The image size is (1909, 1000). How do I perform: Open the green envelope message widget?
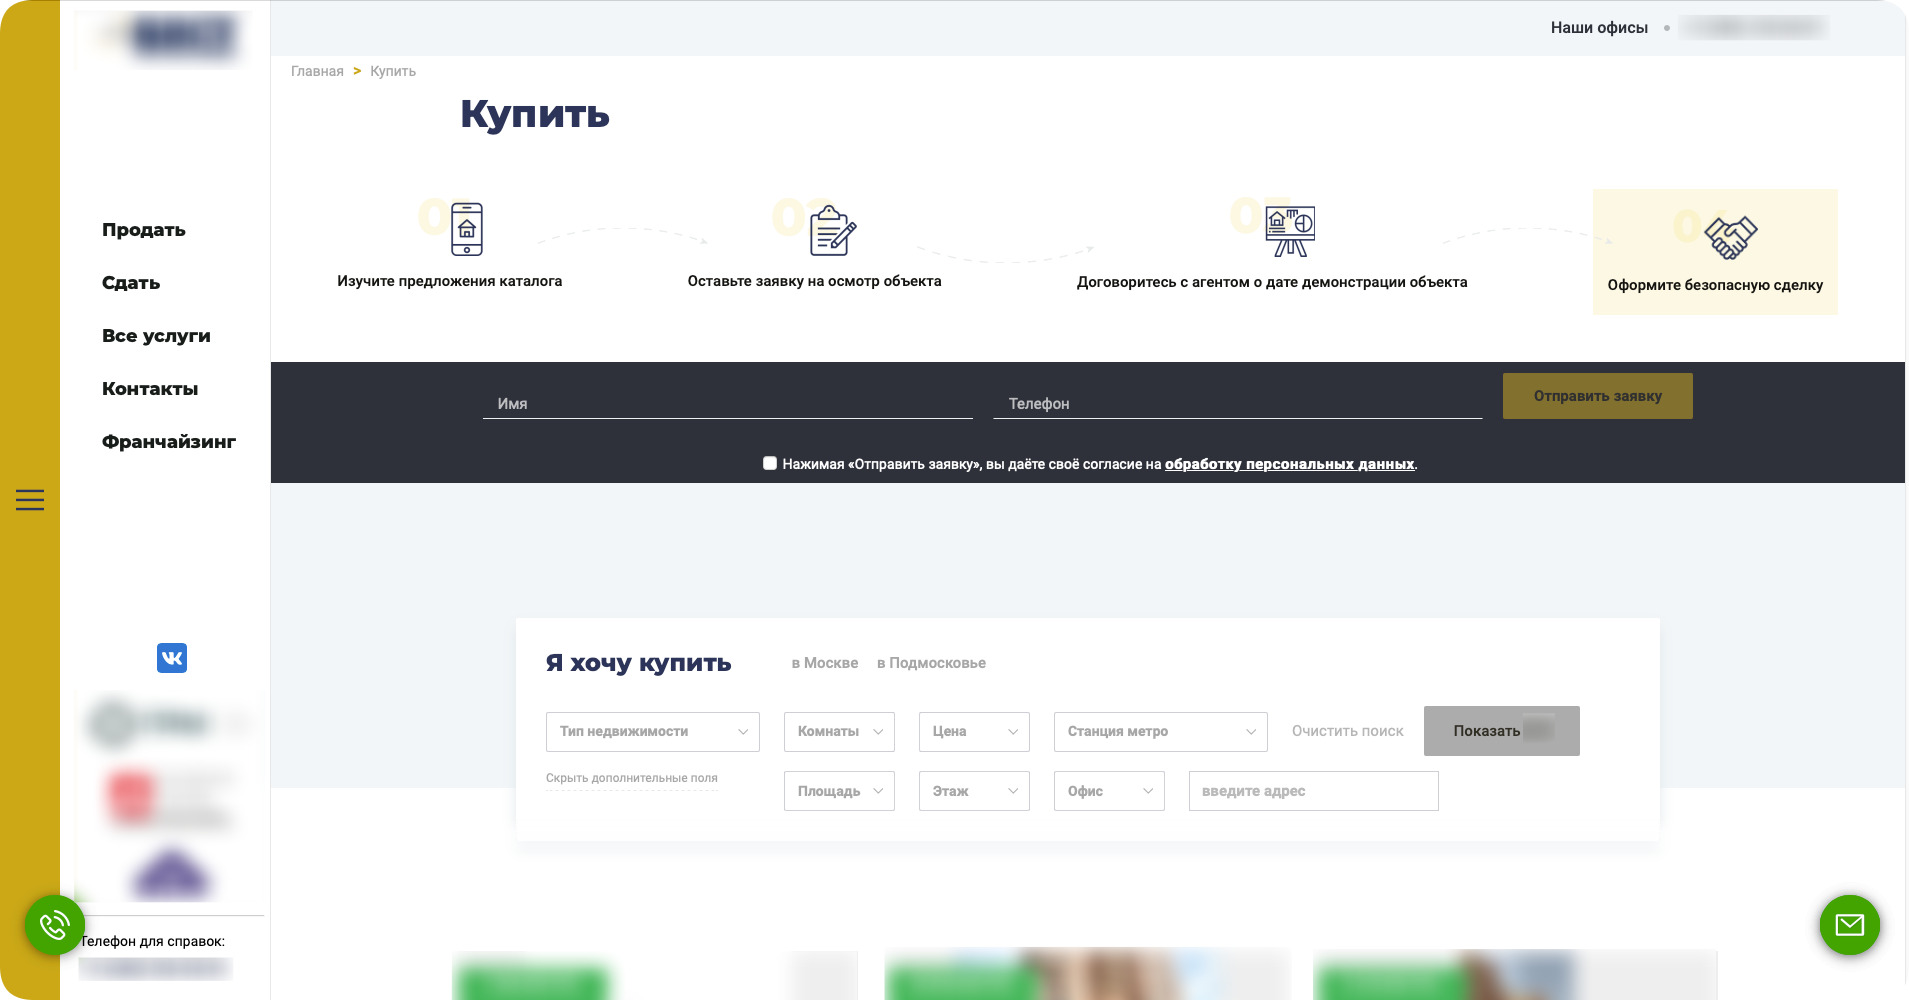click(x=1849, y=925)
